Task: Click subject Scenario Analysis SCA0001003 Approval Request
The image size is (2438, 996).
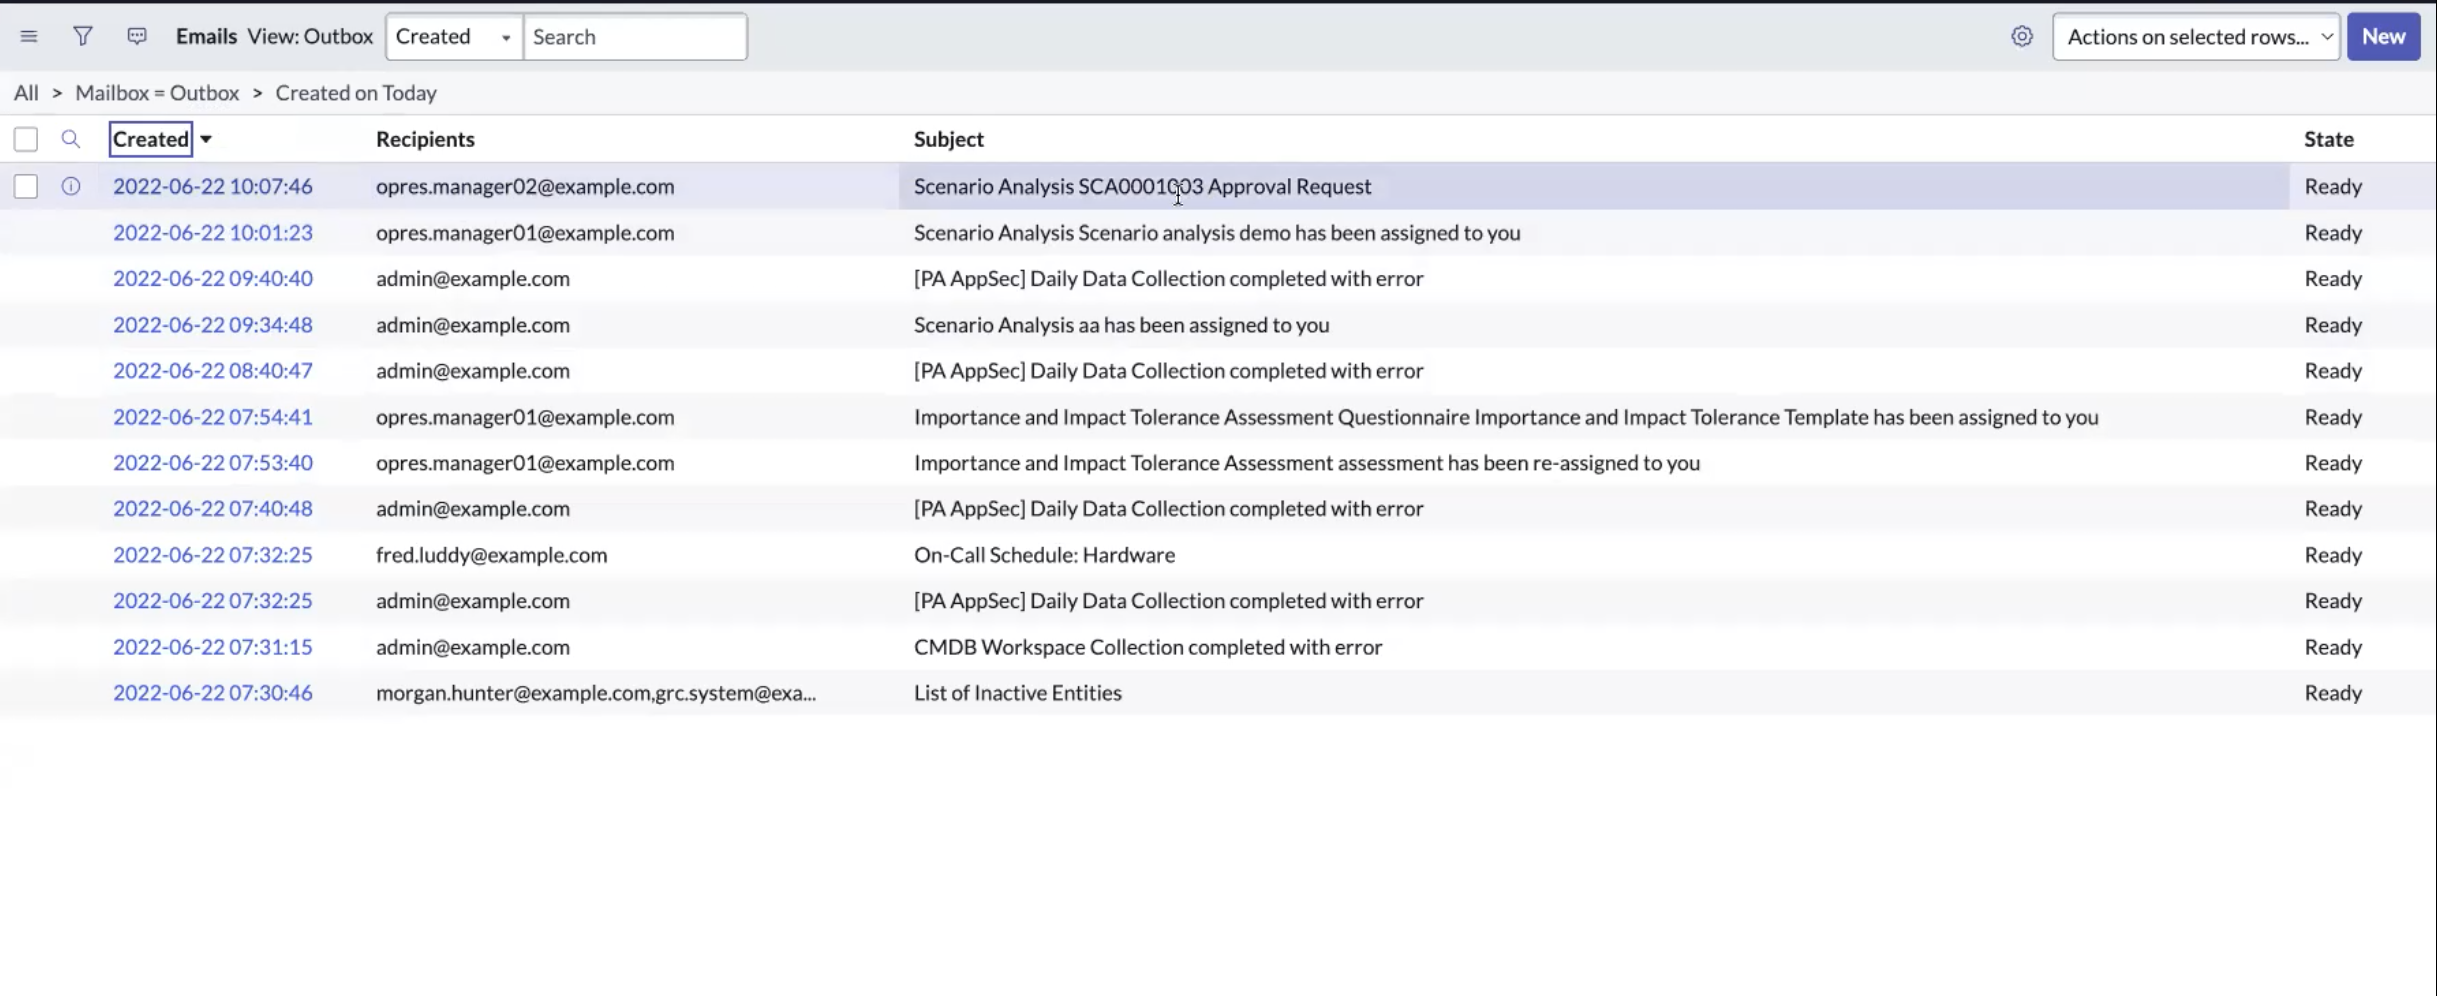Action: (1143, 186)
